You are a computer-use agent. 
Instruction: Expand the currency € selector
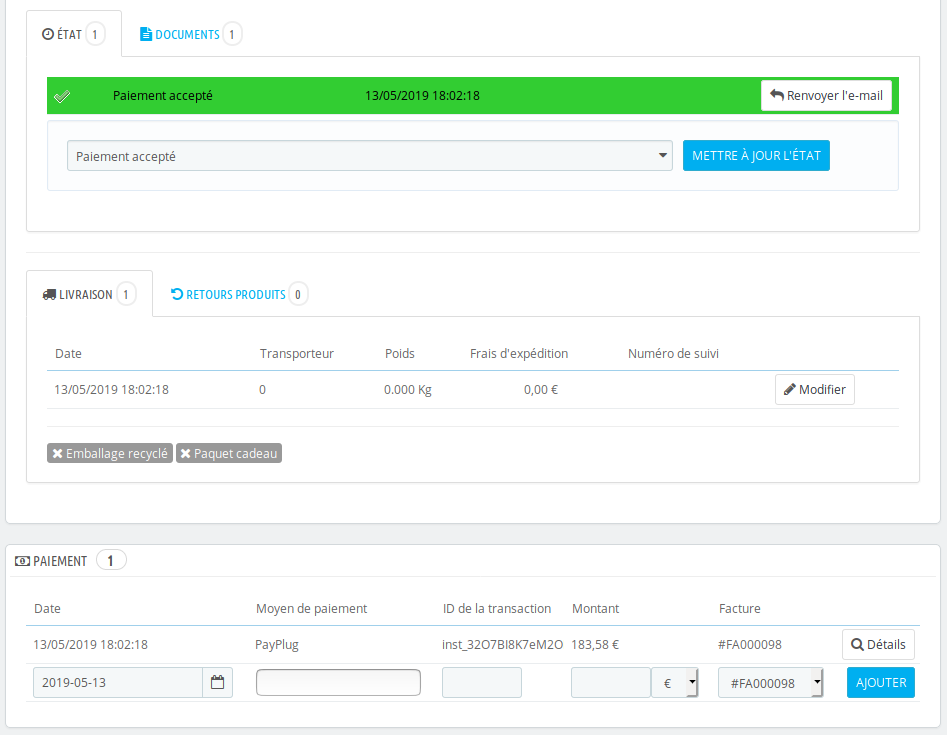coord(674,683)
